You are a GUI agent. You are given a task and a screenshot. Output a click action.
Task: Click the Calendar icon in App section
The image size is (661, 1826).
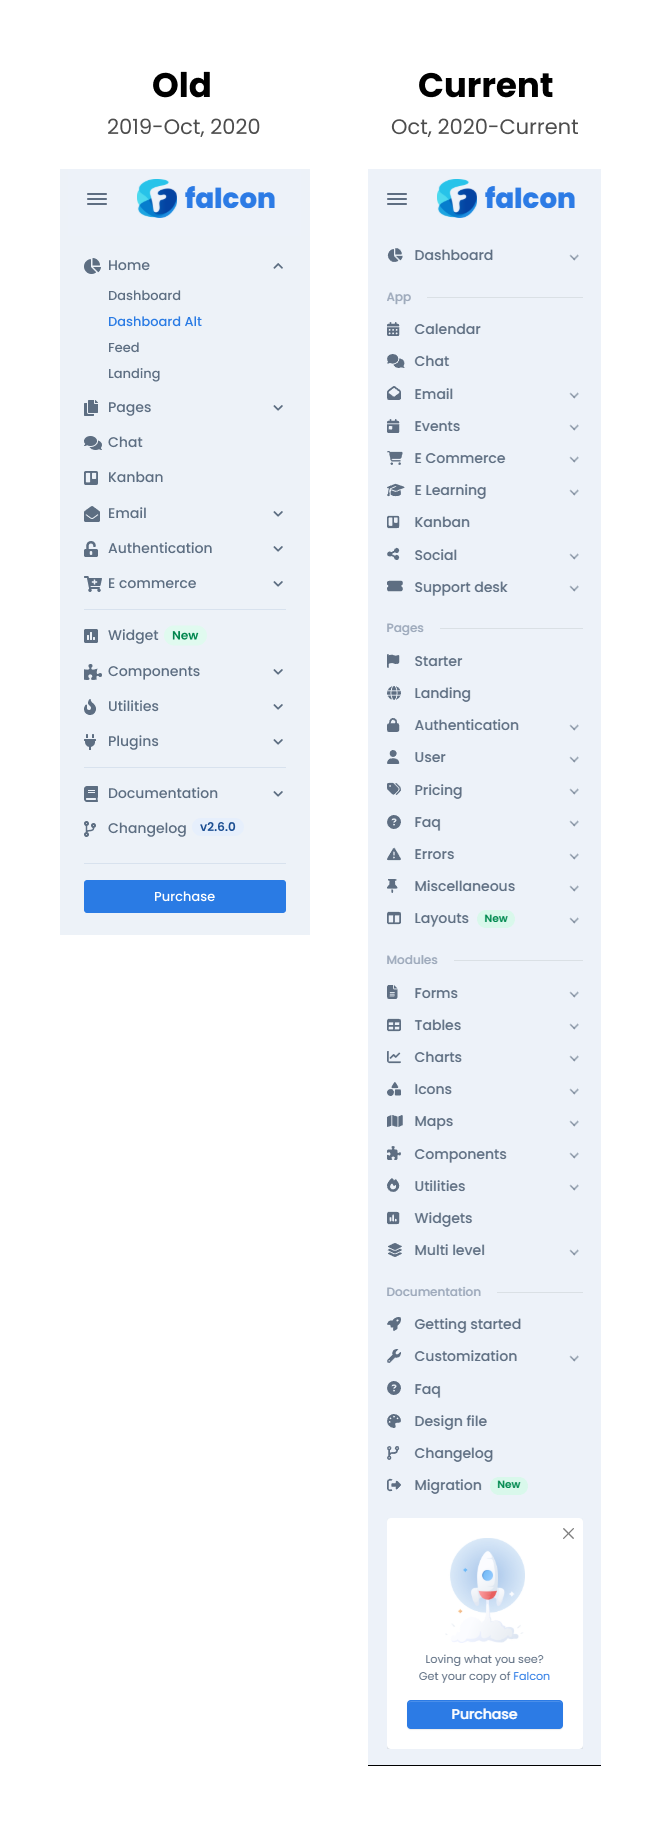(394, 329)
